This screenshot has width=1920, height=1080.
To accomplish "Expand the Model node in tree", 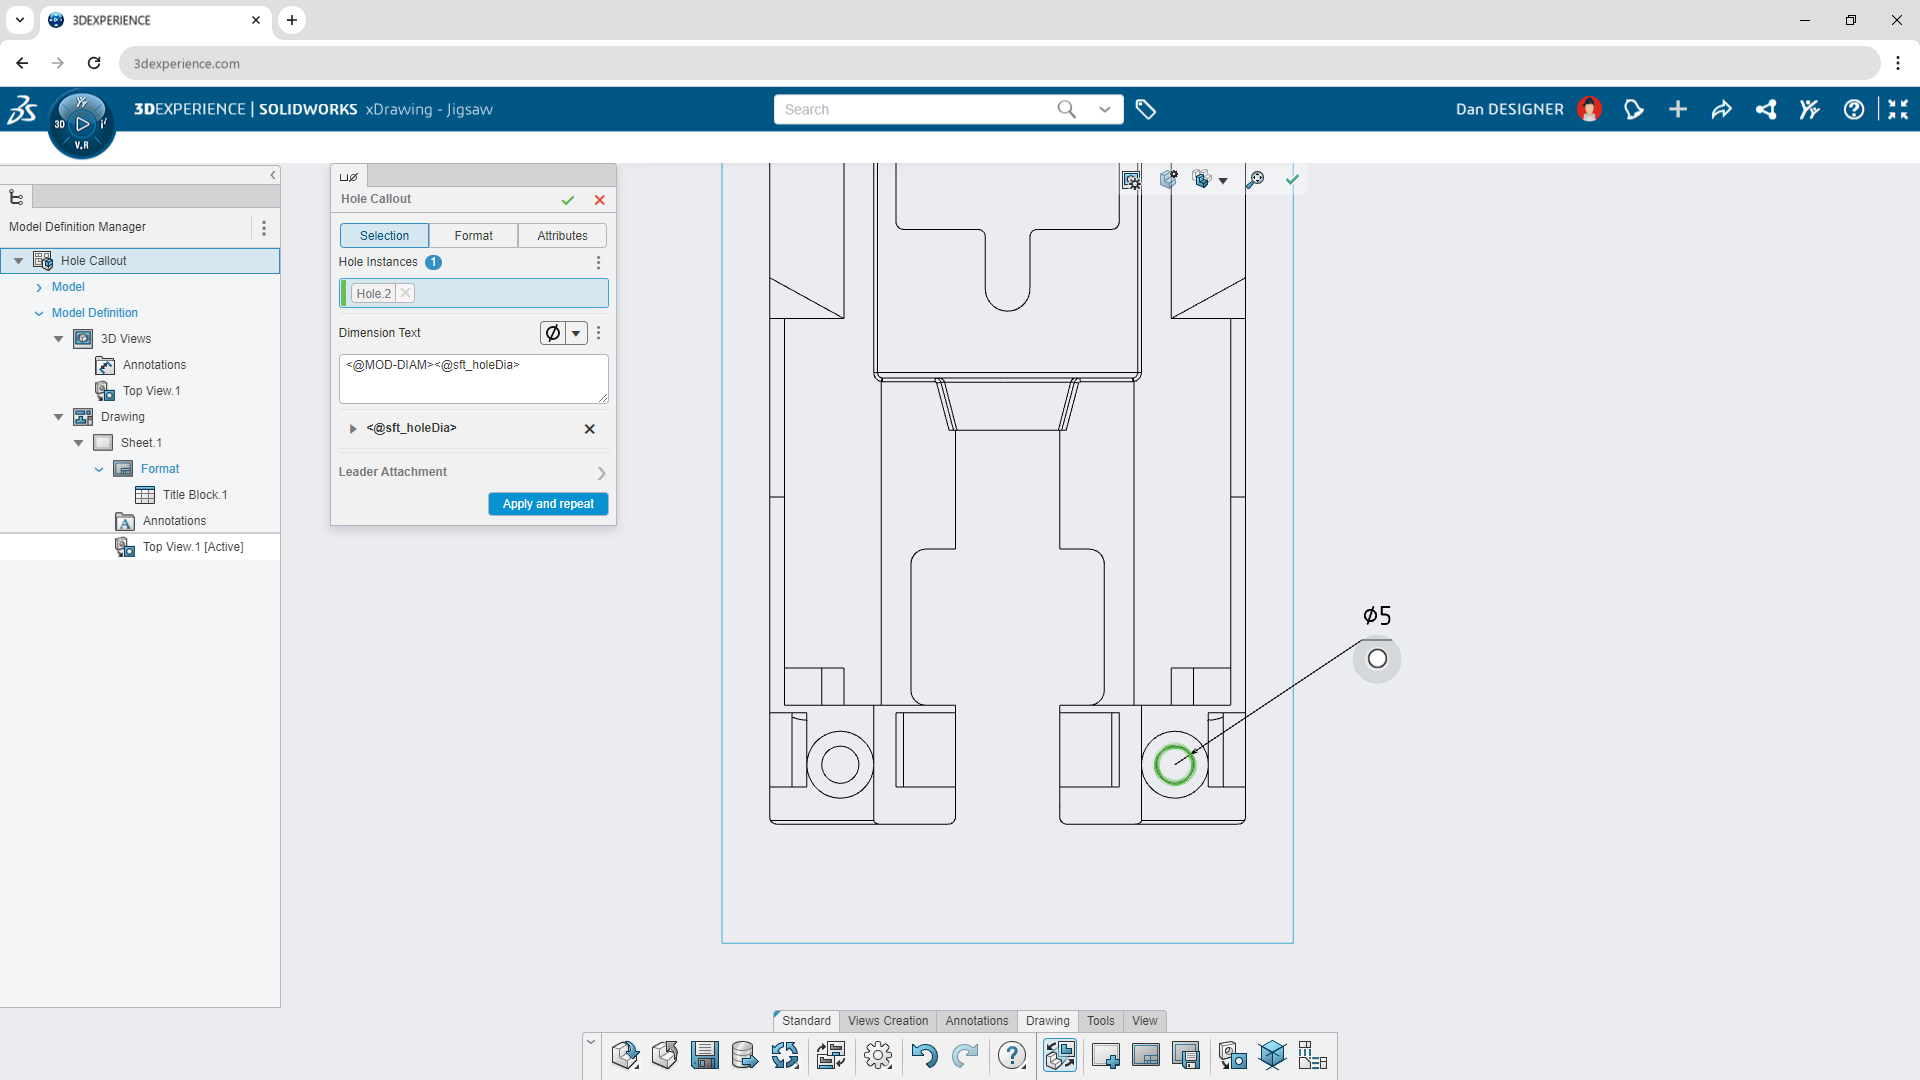I will pyautogui.click(x=40, y=286).
